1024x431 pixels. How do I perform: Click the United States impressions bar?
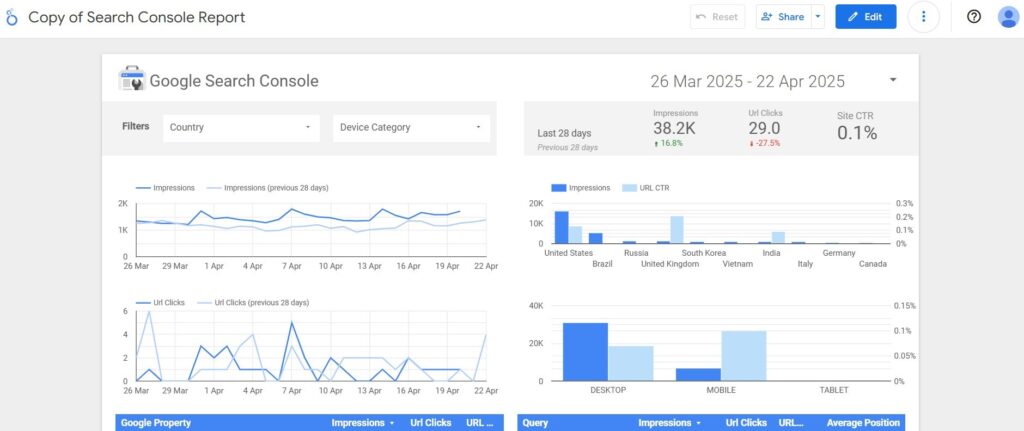click(562, 227)
